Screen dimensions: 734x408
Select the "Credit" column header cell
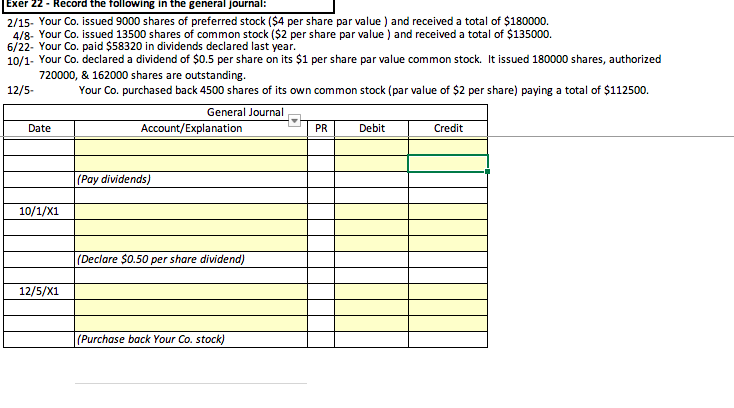[448, 128]
